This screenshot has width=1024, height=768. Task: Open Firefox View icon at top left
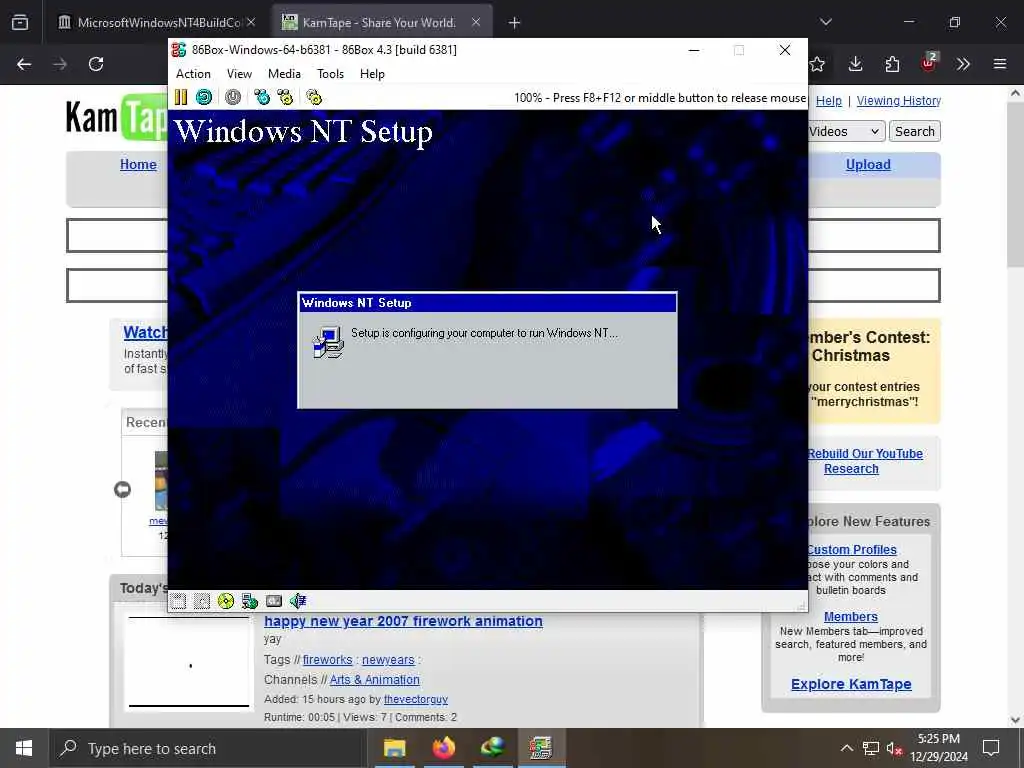click(x=20, y=23)
